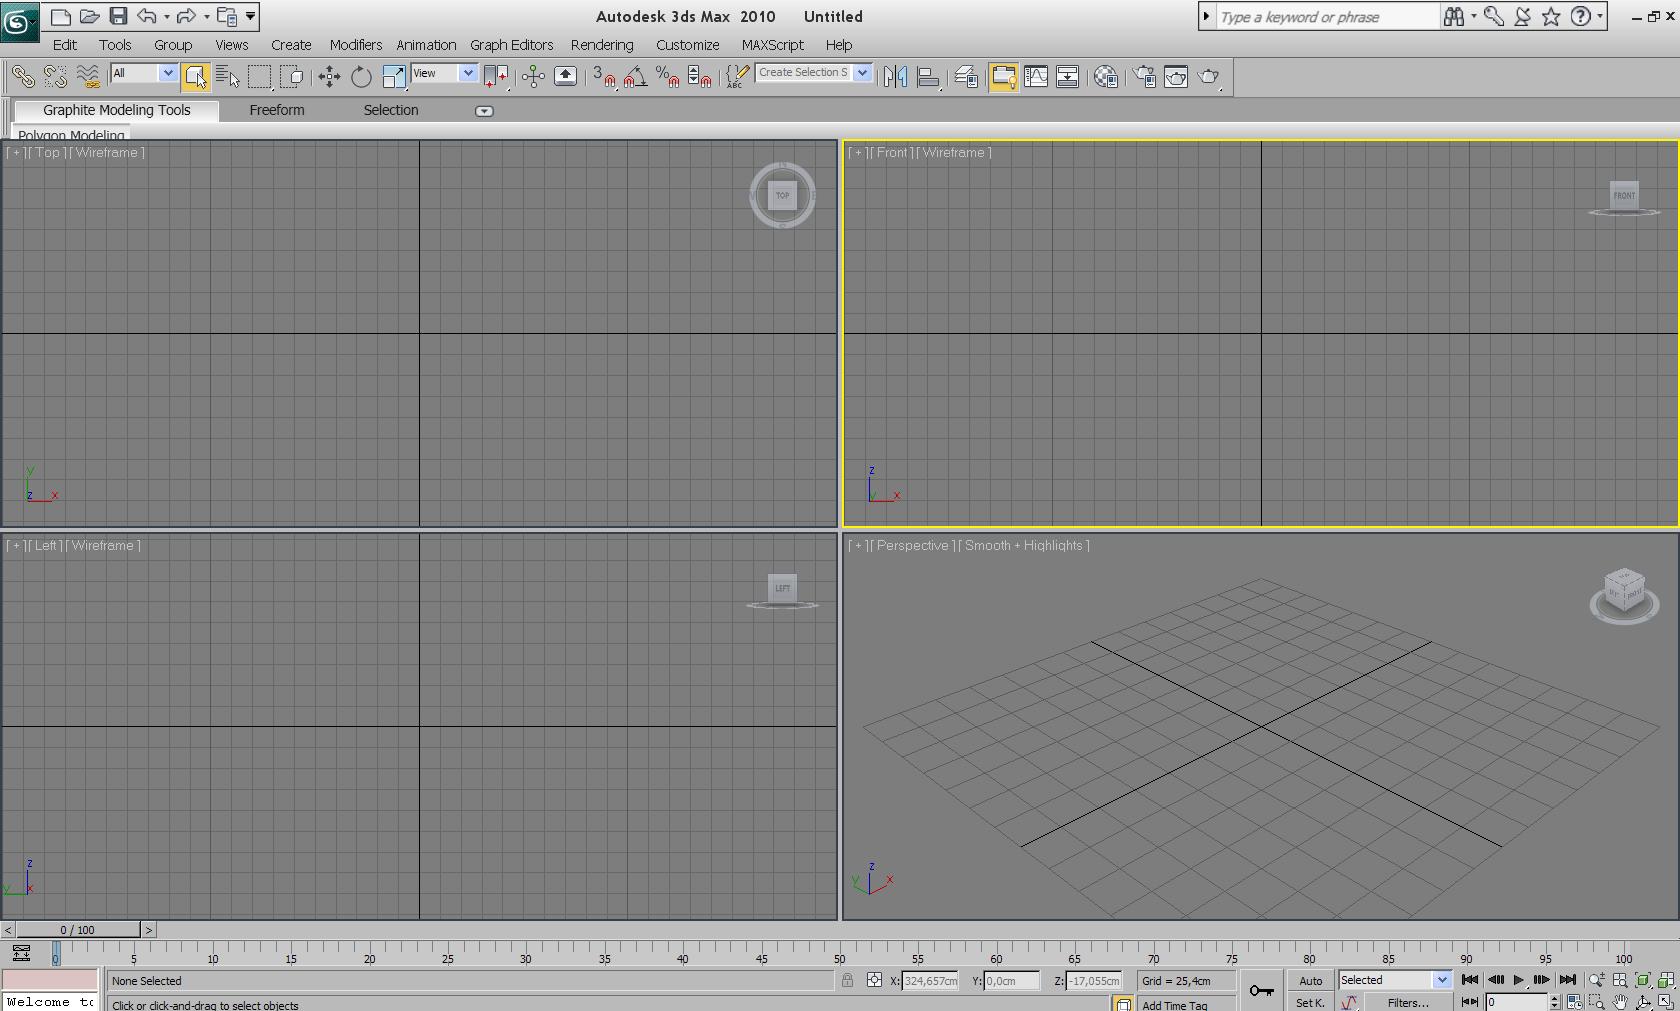Click the Align tool

(928, 76)
